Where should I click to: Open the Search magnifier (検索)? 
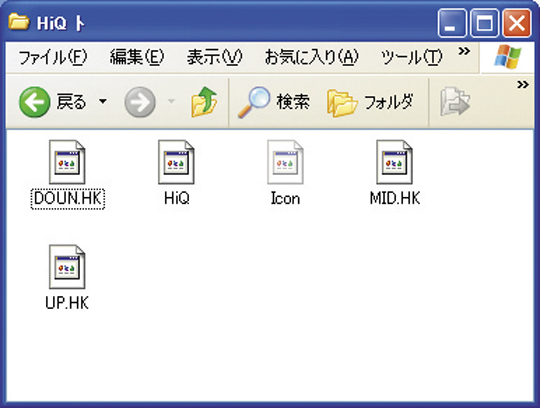pyautogui.click(x=254, y=102)
